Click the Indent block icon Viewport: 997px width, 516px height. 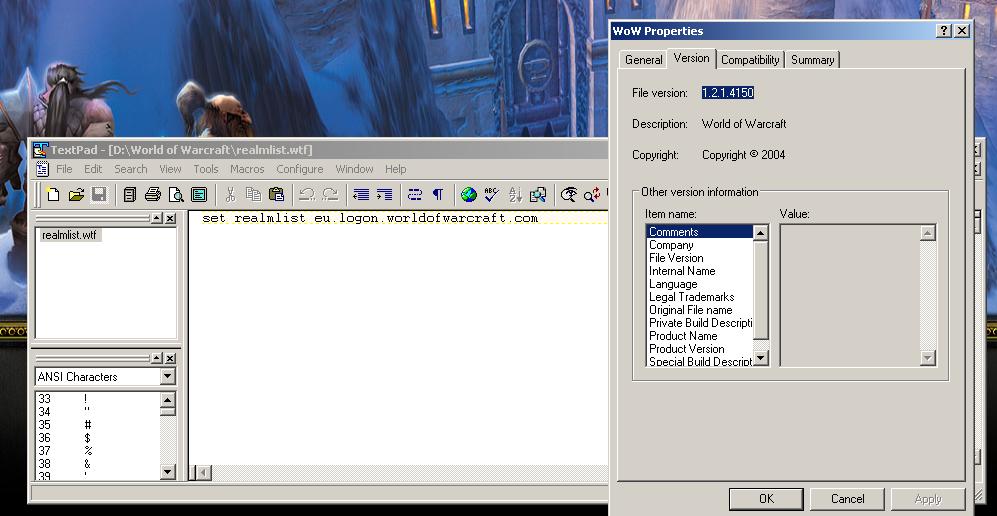[384, 194]
